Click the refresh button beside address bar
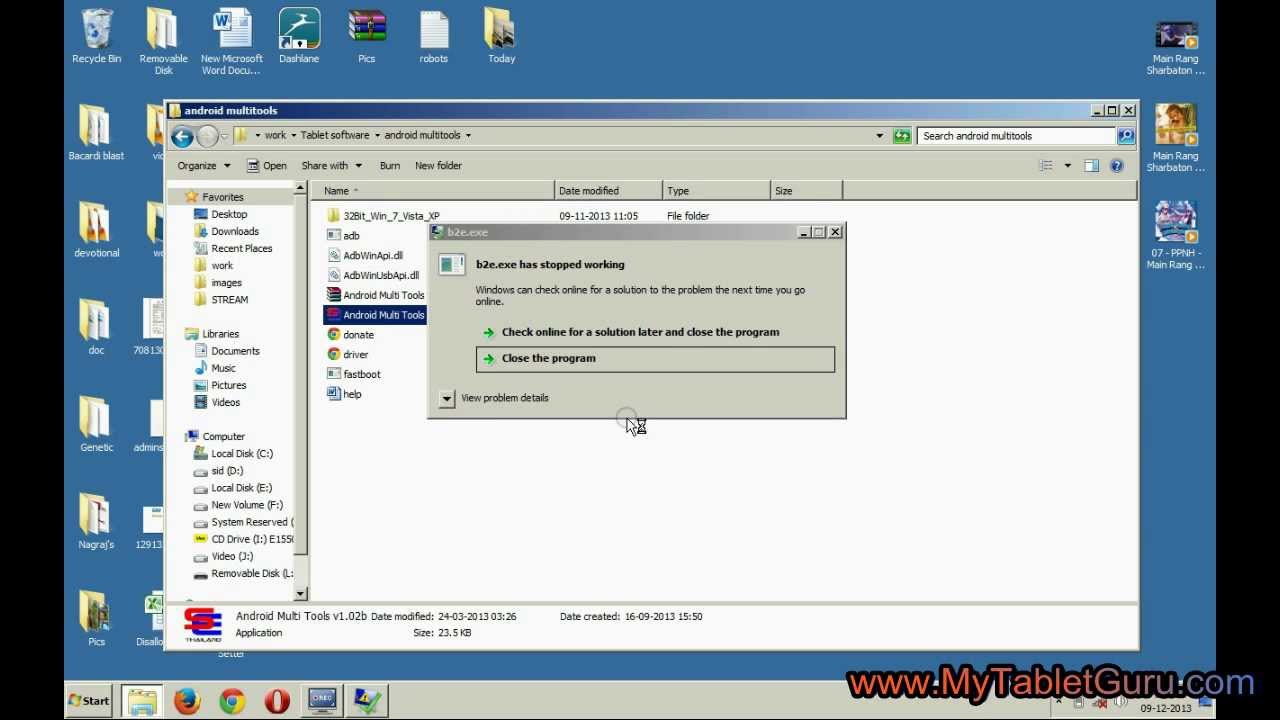 pos(902,136)
